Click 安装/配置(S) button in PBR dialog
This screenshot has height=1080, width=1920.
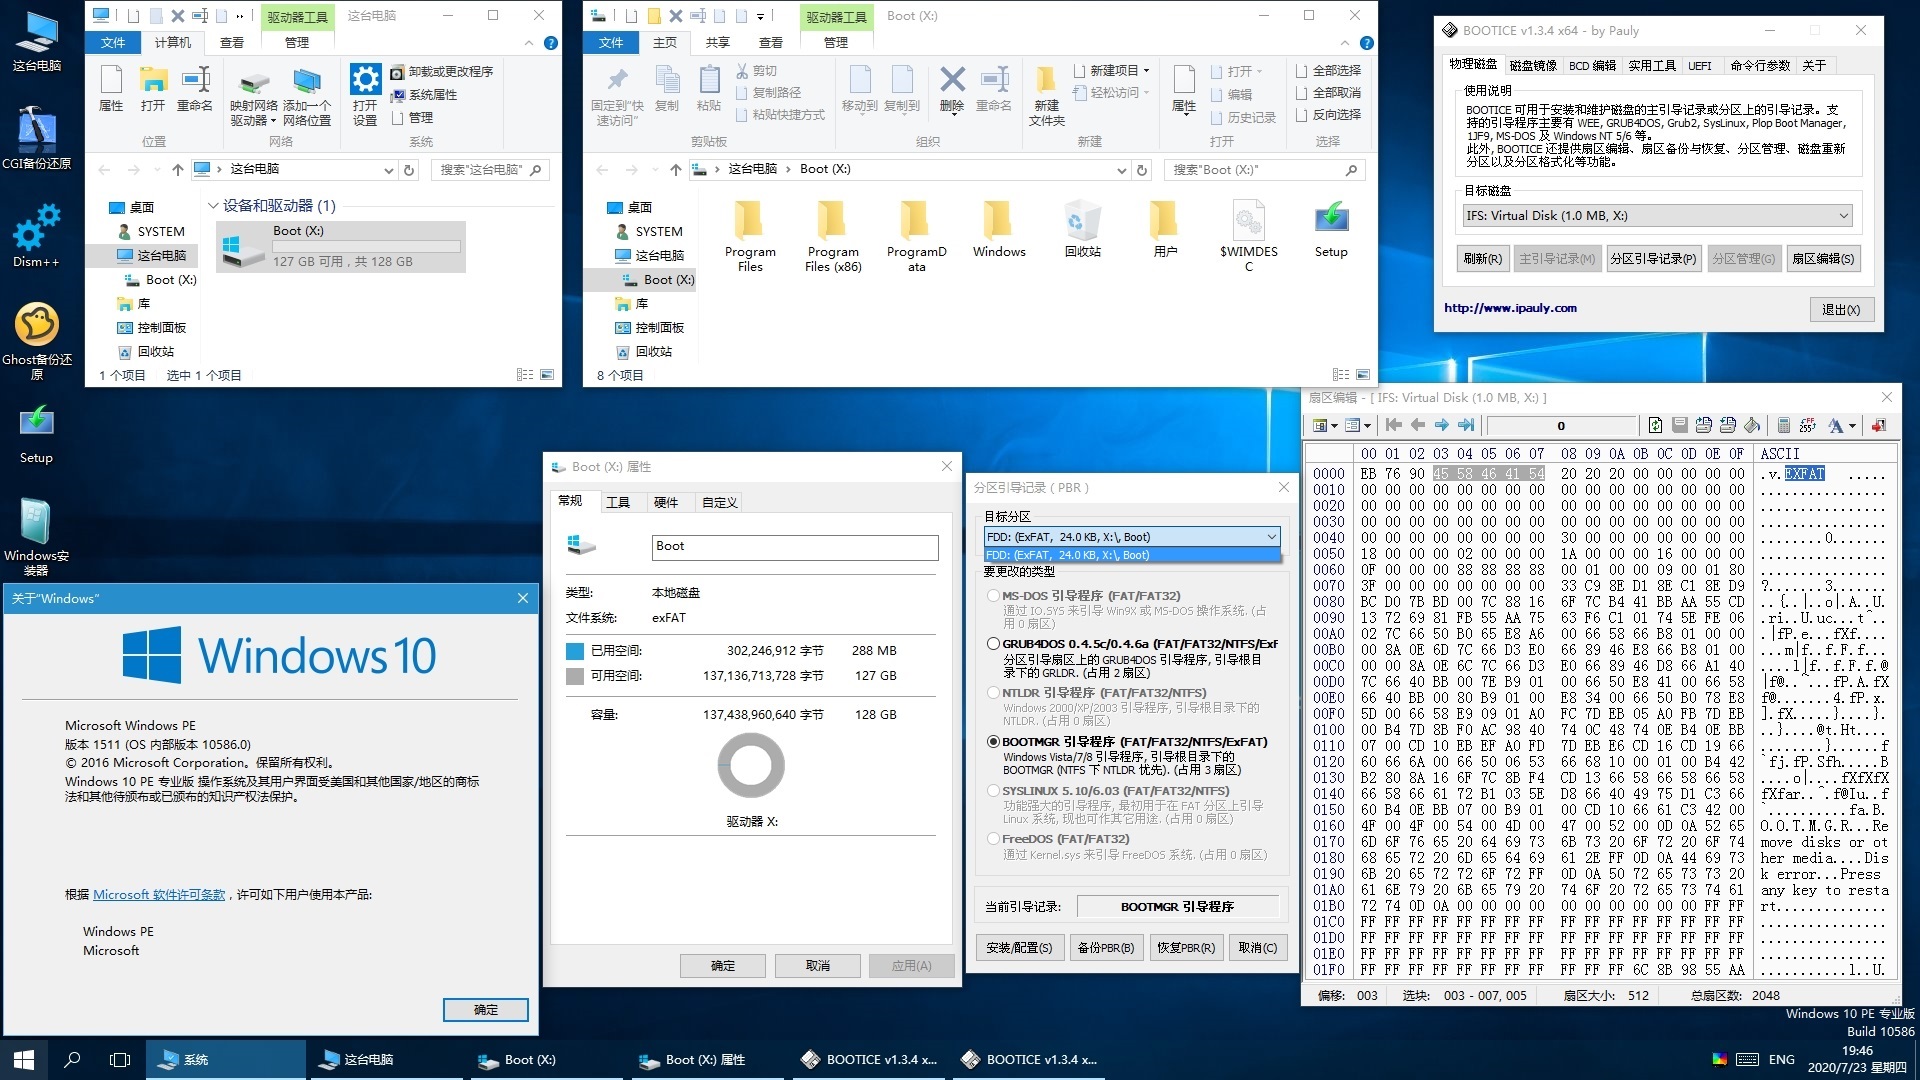(x=1019, y=948)
